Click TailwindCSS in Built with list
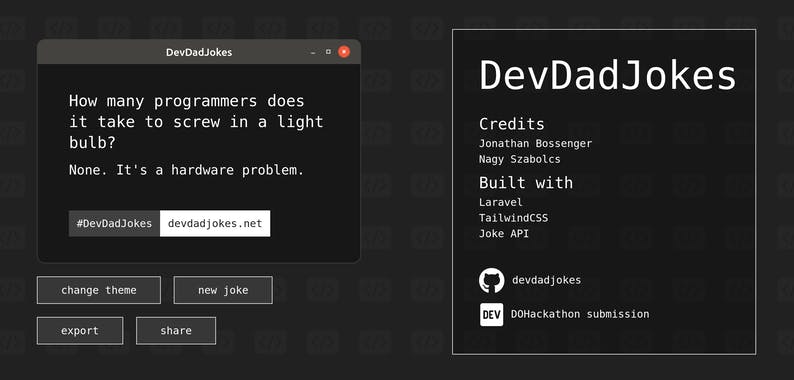 513,218
